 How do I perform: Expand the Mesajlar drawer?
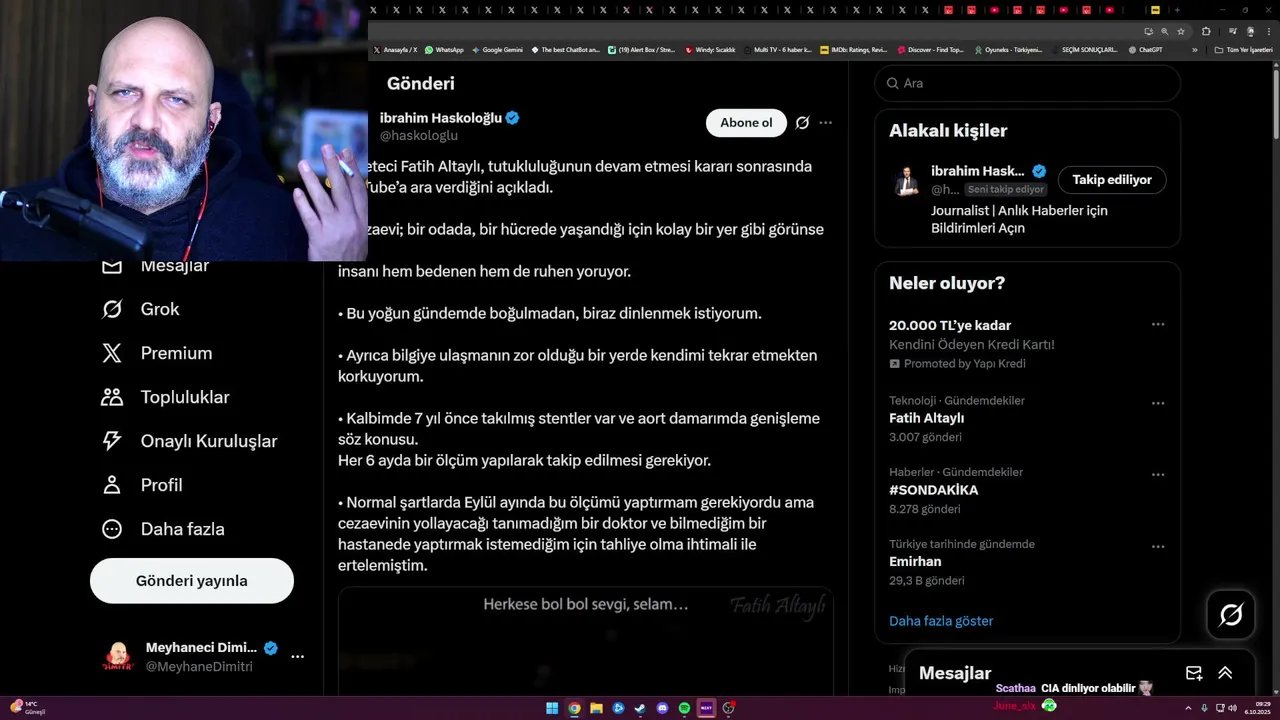point(1225,673)
